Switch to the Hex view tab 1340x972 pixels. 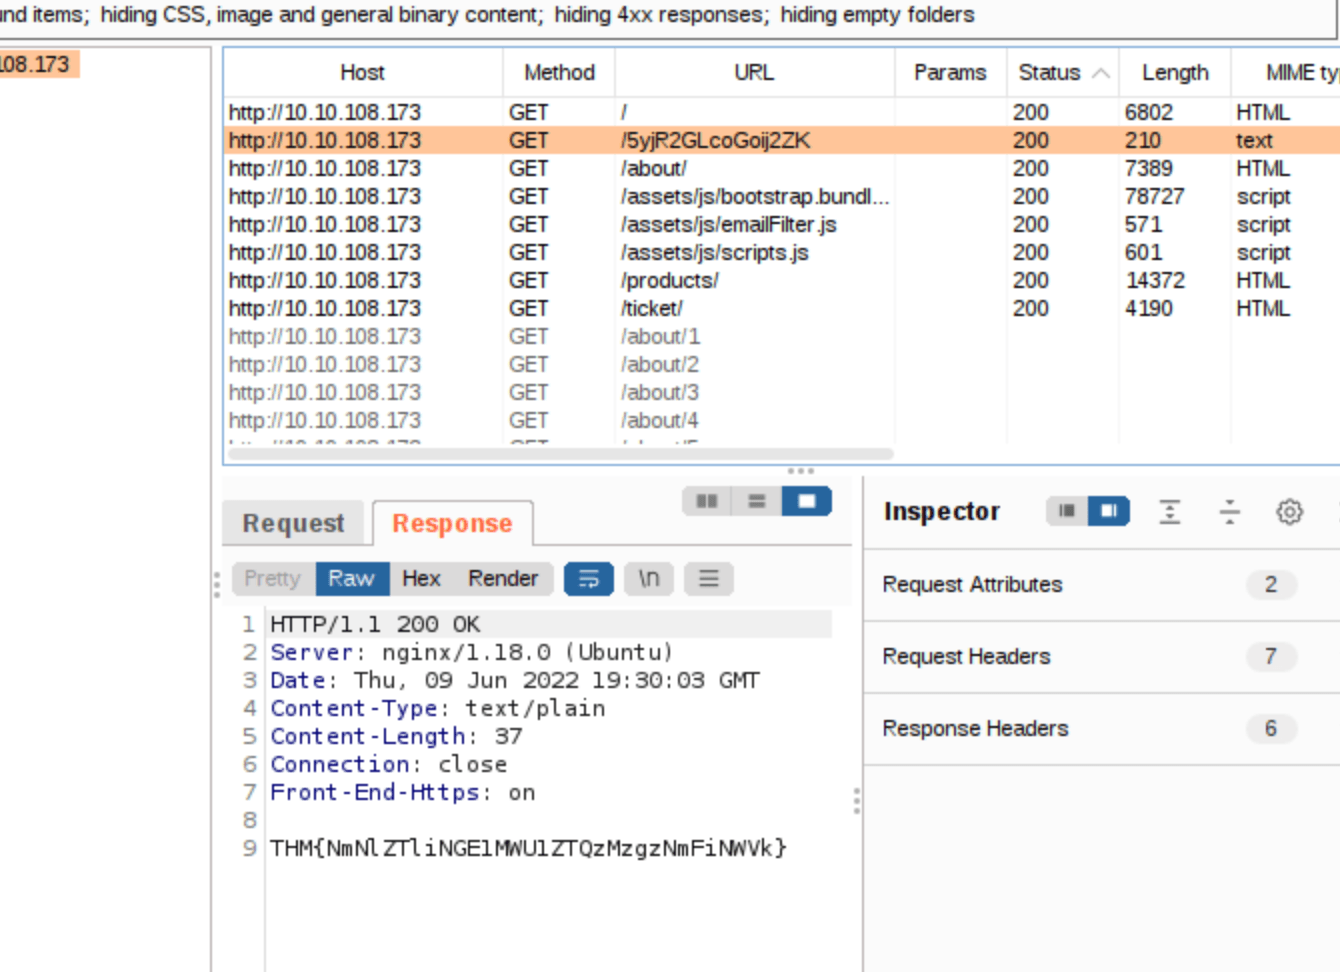pos(420,578)
